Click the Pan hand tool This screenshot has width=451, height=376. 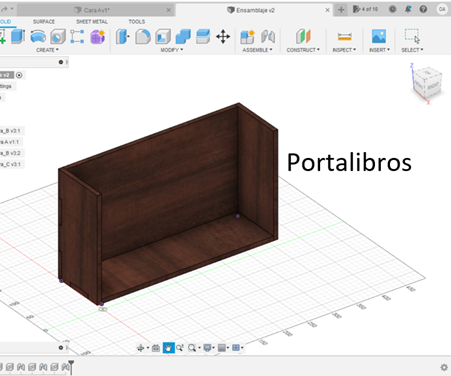(168, 348)
